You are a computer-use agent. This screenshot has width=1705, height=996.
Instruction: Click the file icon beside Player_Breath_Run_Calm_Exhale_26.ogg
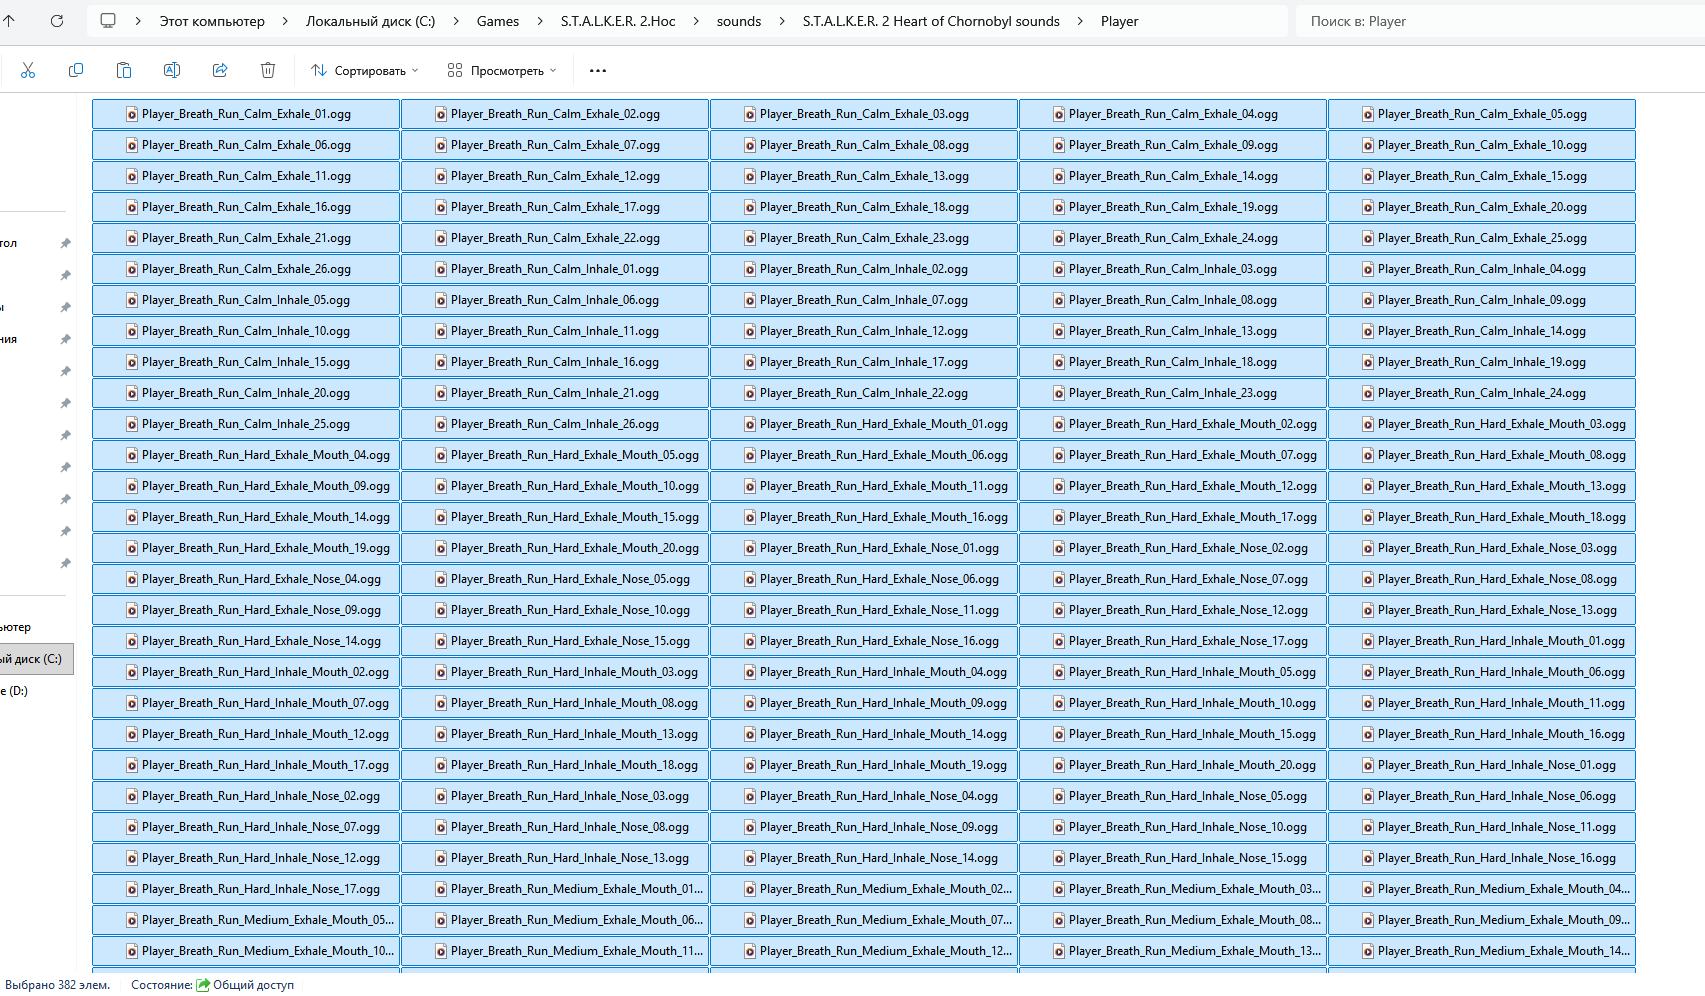(x=132, y=269)
